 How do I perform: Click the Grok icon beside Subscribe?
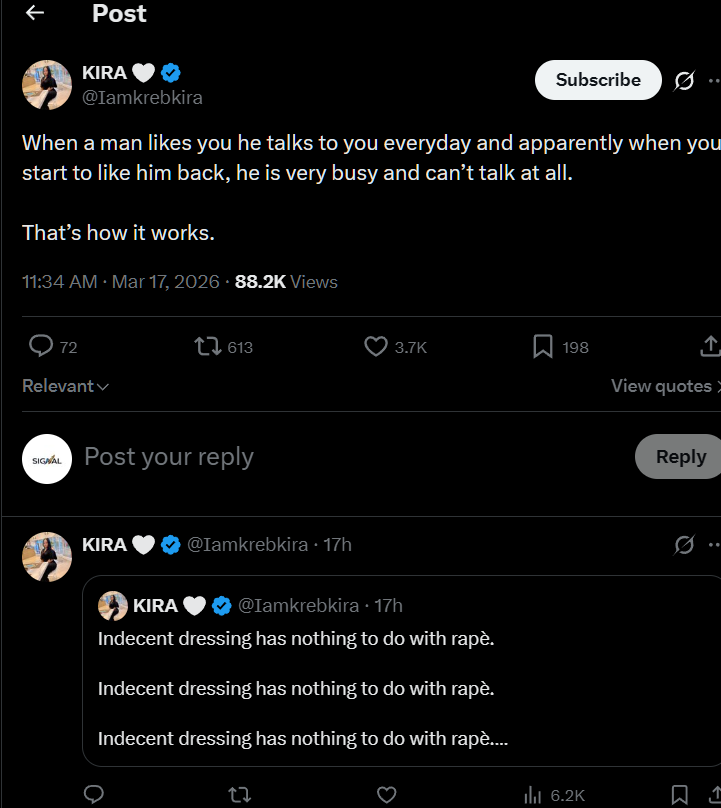[x=684, y=80]
